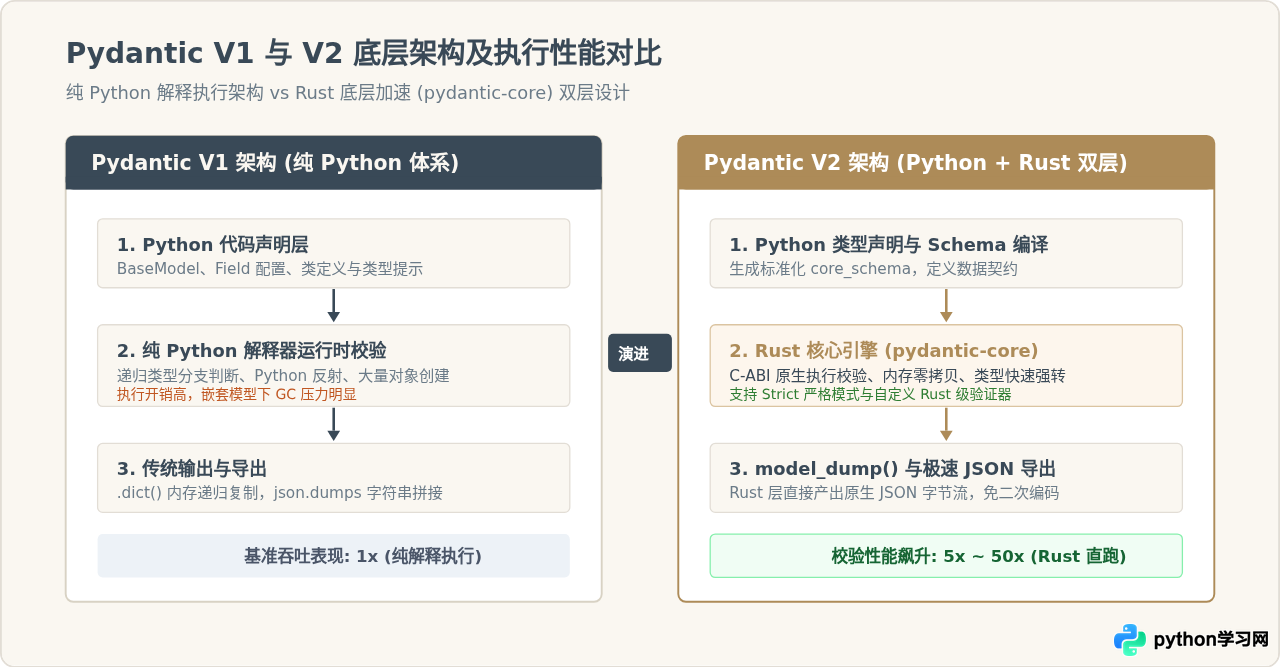Click the heading 1. Python 代码声明层
Viewport: 1280px width, 668px height.
213,245
